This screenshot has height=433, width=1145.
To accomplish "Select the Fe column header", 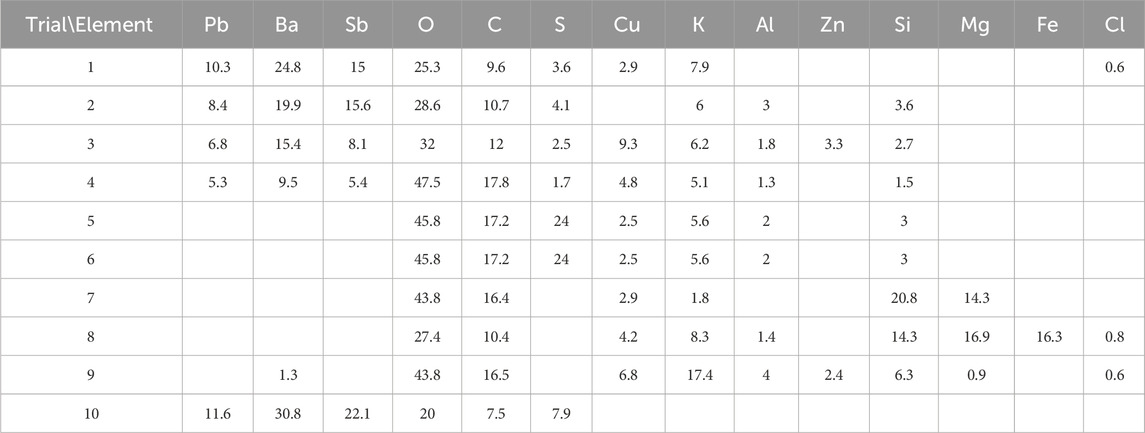I will click(x=1048, y=24).
